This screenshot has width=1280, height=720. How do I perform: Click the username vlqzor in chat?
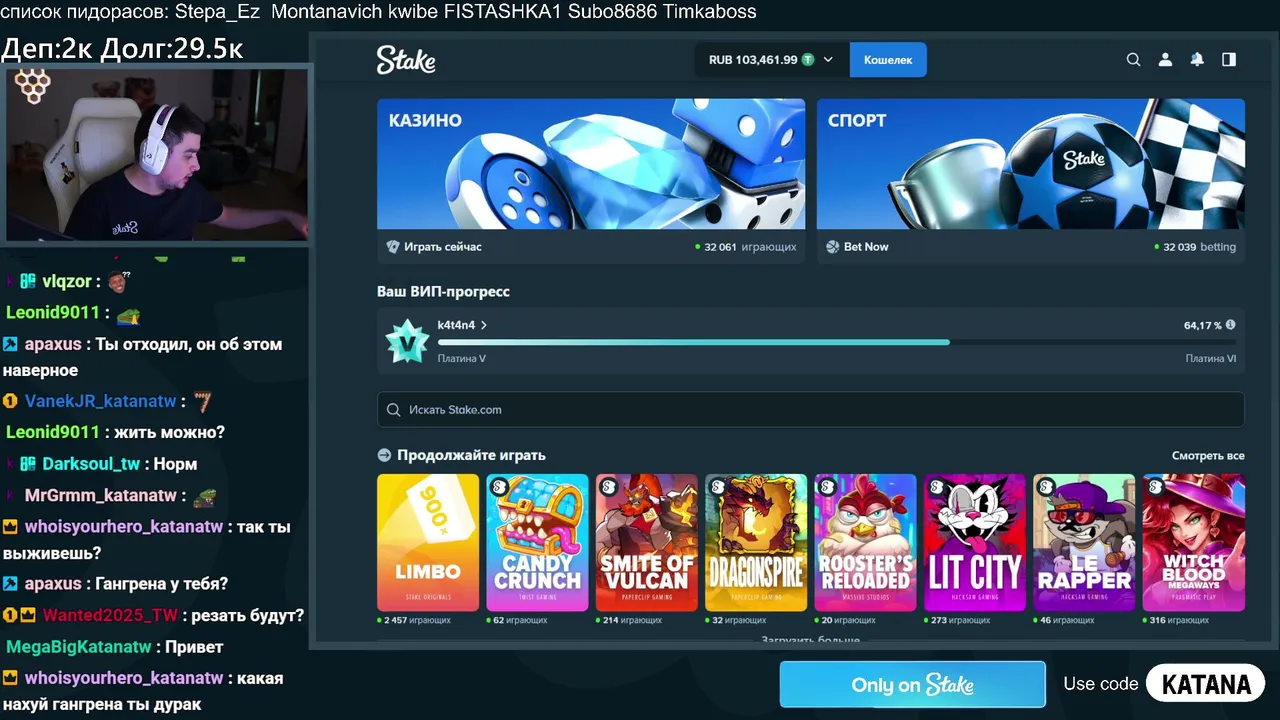[67, 282]
